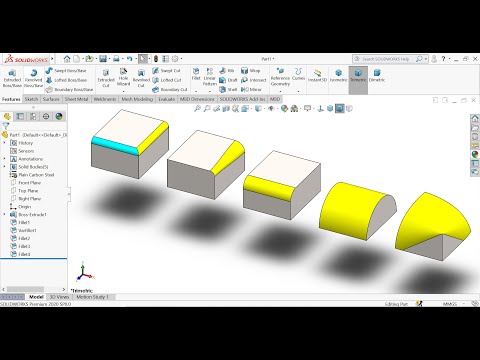Screen dimensions: 480x360
Task: Open Reference Geometry tool
Action: tap(280, 77)
